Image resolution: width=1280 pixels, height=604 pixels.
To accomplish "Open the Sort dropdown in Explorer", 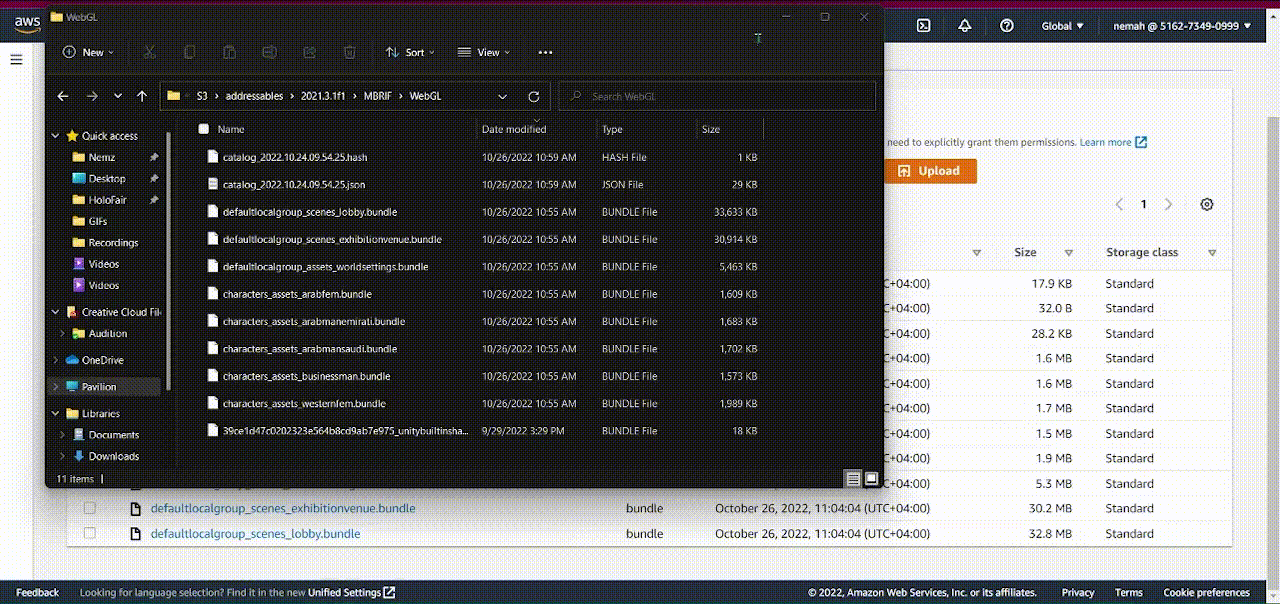I will pos(406,52).
